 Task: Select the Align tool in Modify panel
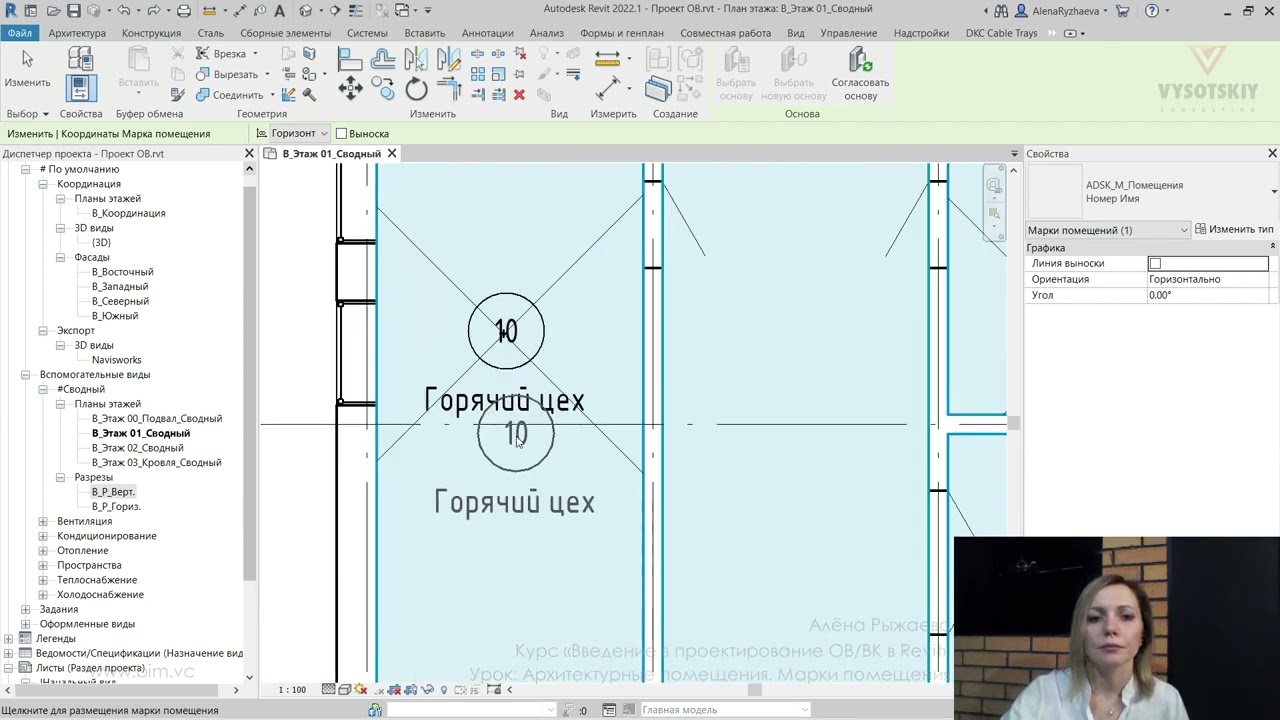(350, 59)
